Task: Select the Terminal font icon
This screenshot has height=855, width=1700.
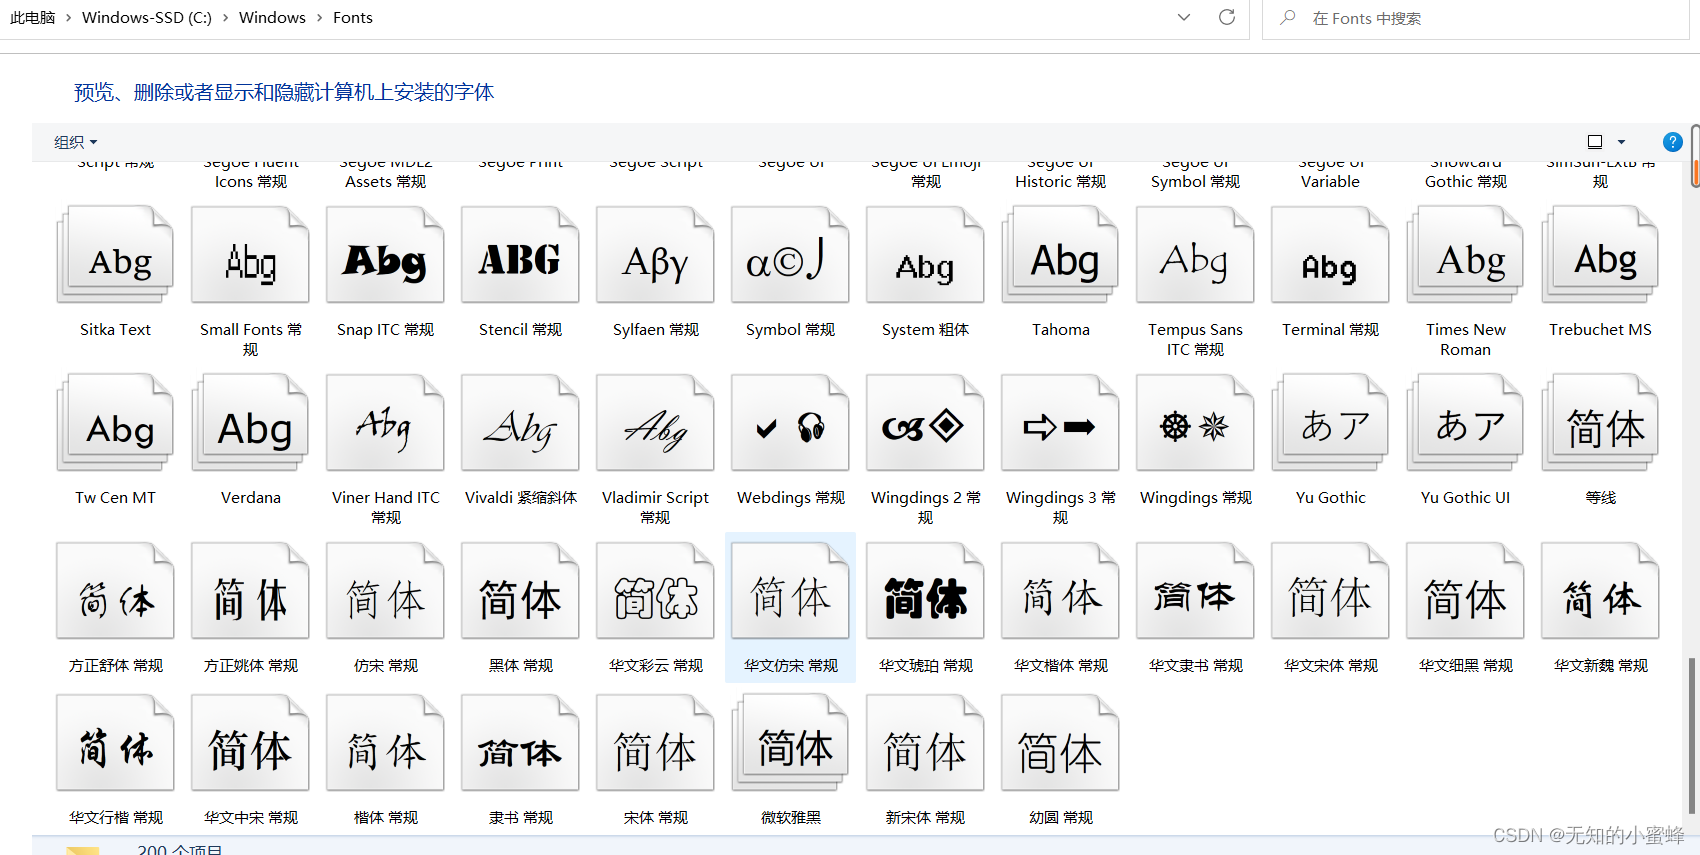Action: tap(1330, 255)
